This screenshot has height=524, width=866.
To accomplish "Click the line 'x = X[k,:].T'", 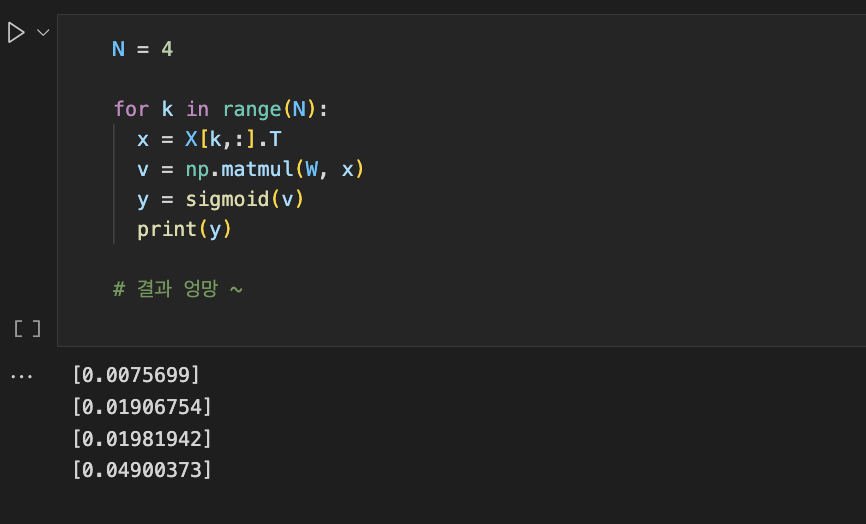I will [x=209, y=139].
